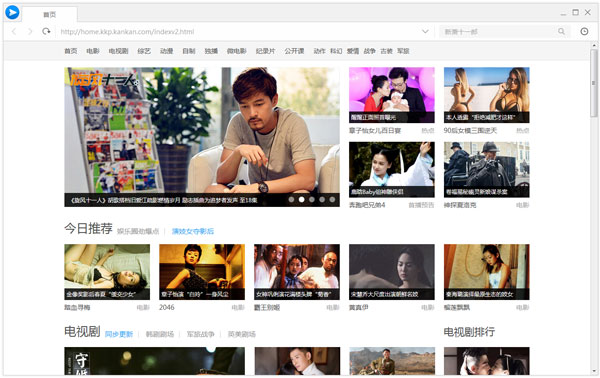This screenshot has width=600, height=378.
Task: Open the 纪录片 navigation item
Action: click(x=266, y=51)
